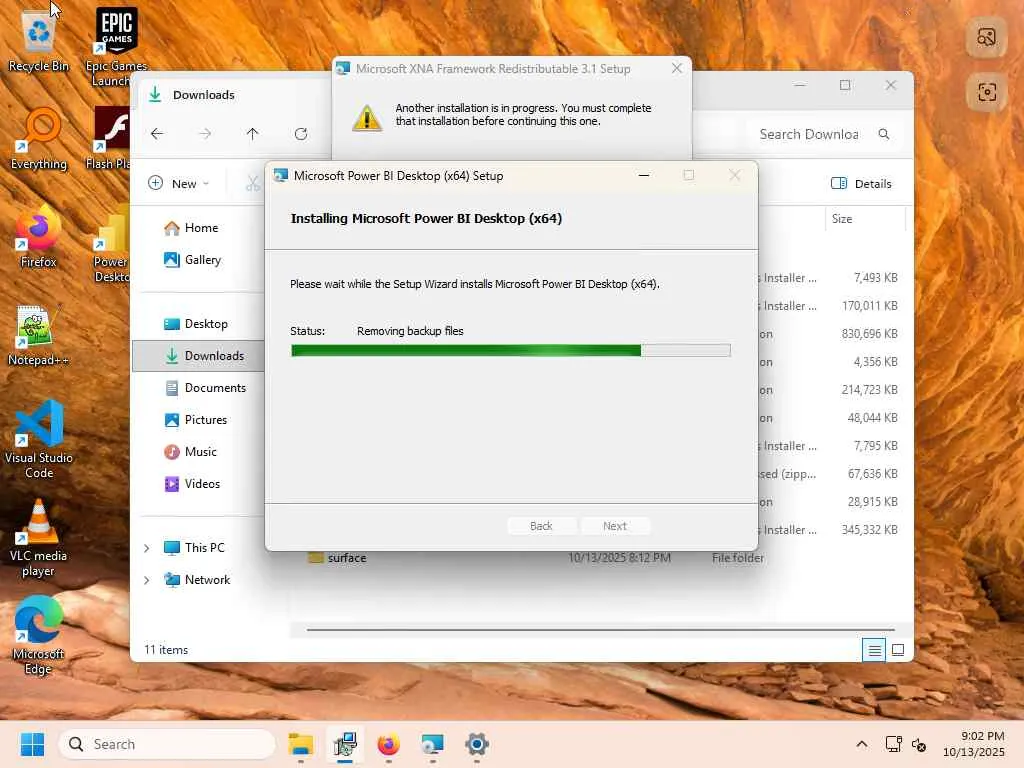Click the Search Downloads field
Image resolution: width=1024 pixels, height=768 pixels.
coord(808,134)
